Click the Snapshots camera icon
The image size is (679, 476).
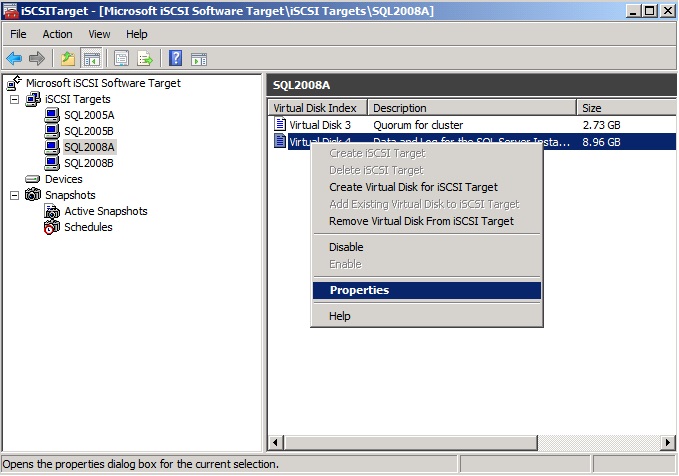tap(33, 195)
